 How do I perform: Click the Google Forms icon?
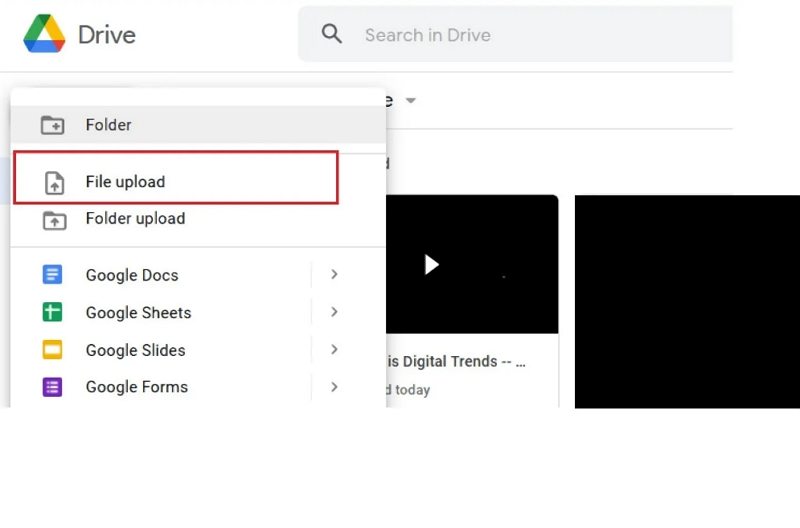coord(52,387)
